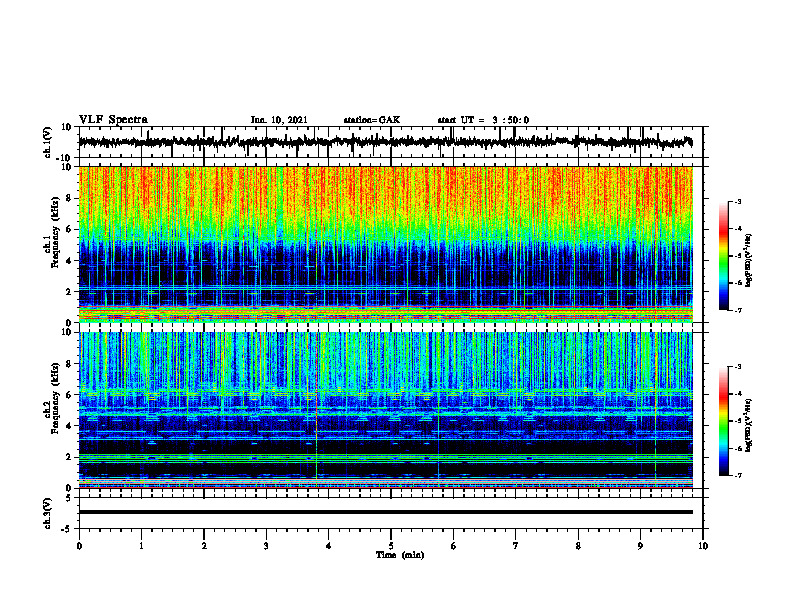792x612 pixels.
Task: Click the ch.1 spectrogram color scale bar
Action: [724, 256]
